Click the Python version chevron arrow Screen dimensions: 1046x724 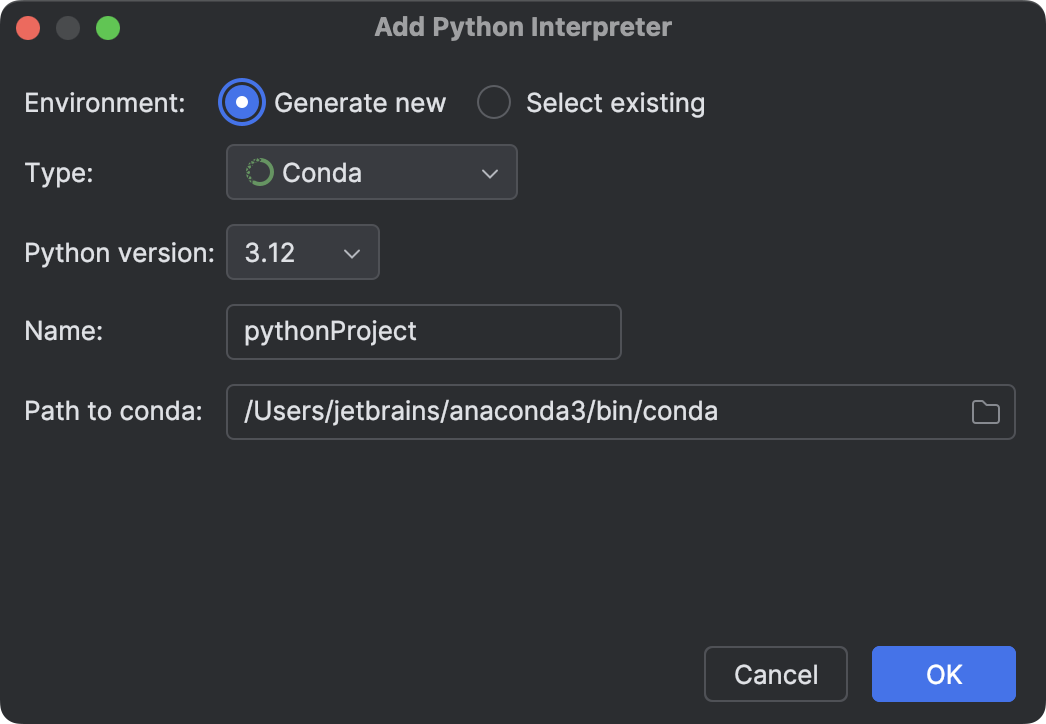(352, 252)
